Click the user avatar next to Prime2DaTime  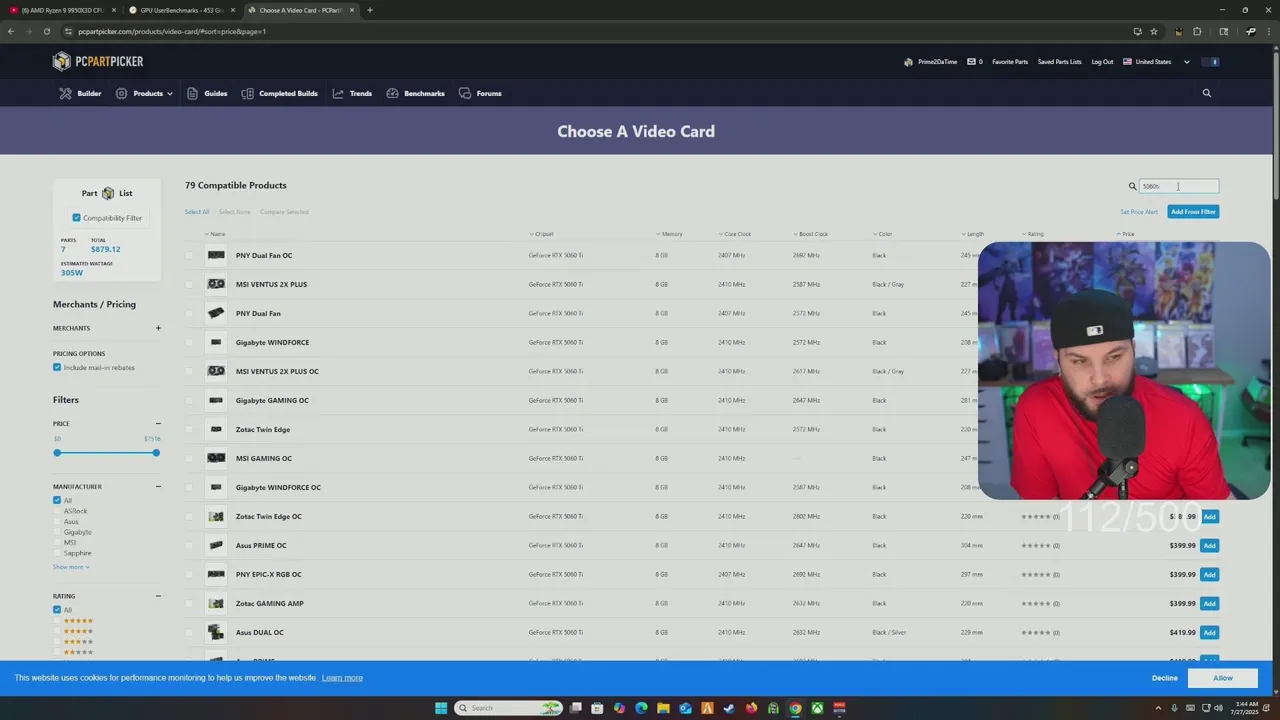(x=908, y=62)
